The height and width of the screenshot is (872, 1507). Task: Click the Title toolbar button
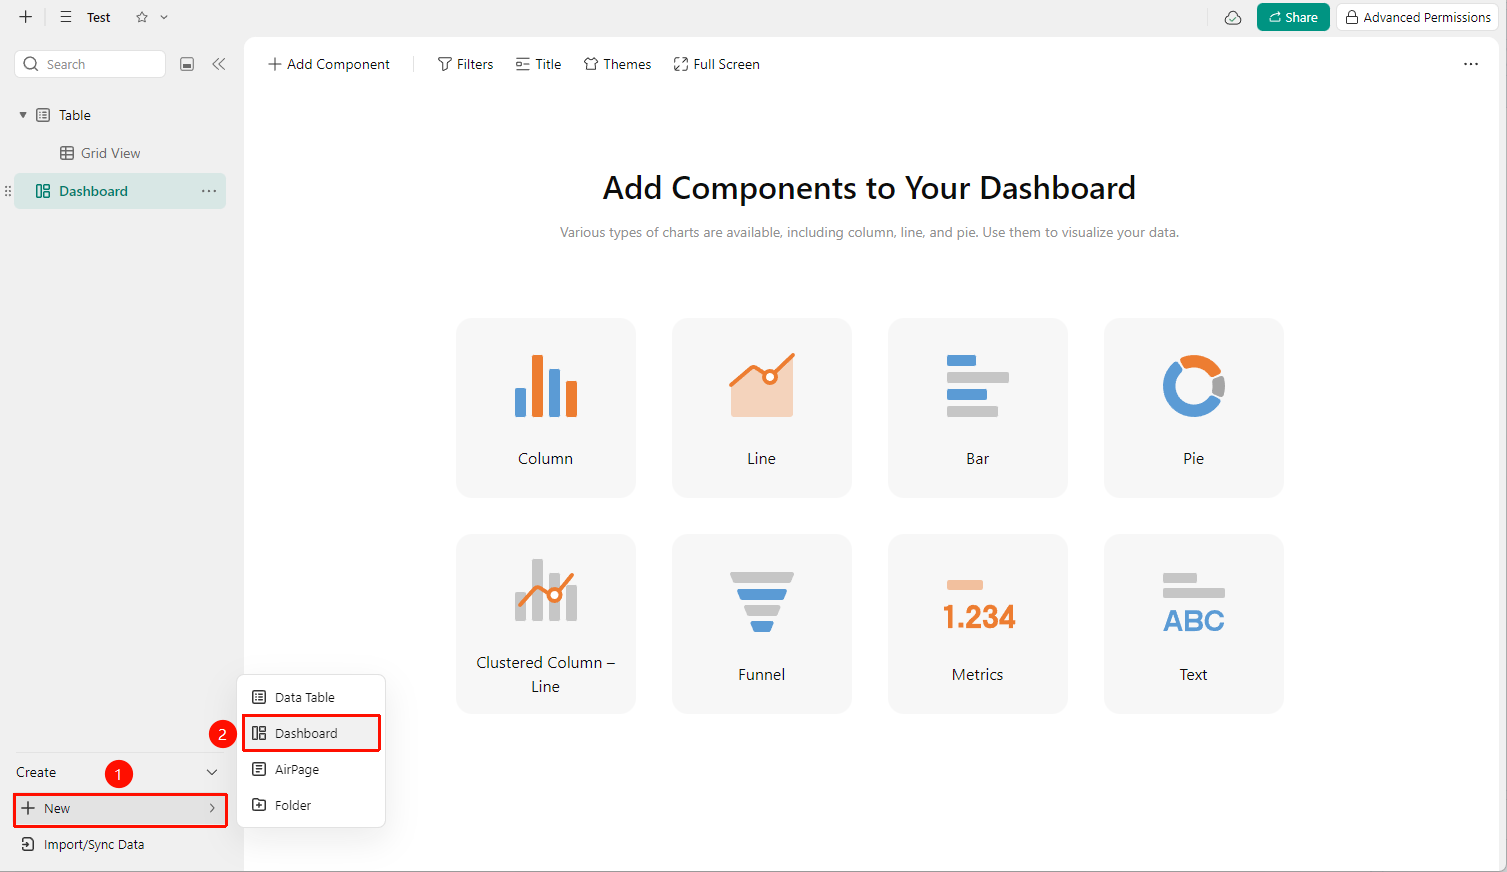click(x=538, y=64)
